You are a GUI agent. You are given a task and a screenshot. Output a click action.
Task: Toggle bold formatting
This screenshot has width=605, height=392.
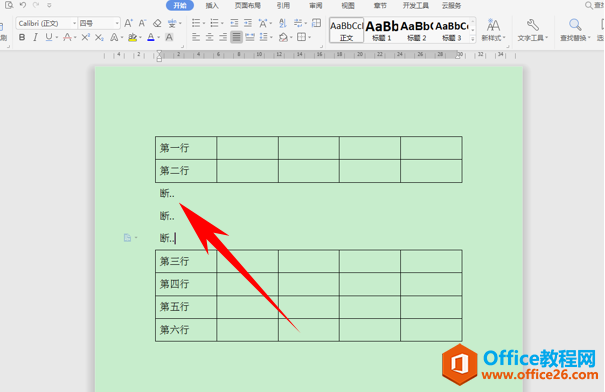coord(22,37)
